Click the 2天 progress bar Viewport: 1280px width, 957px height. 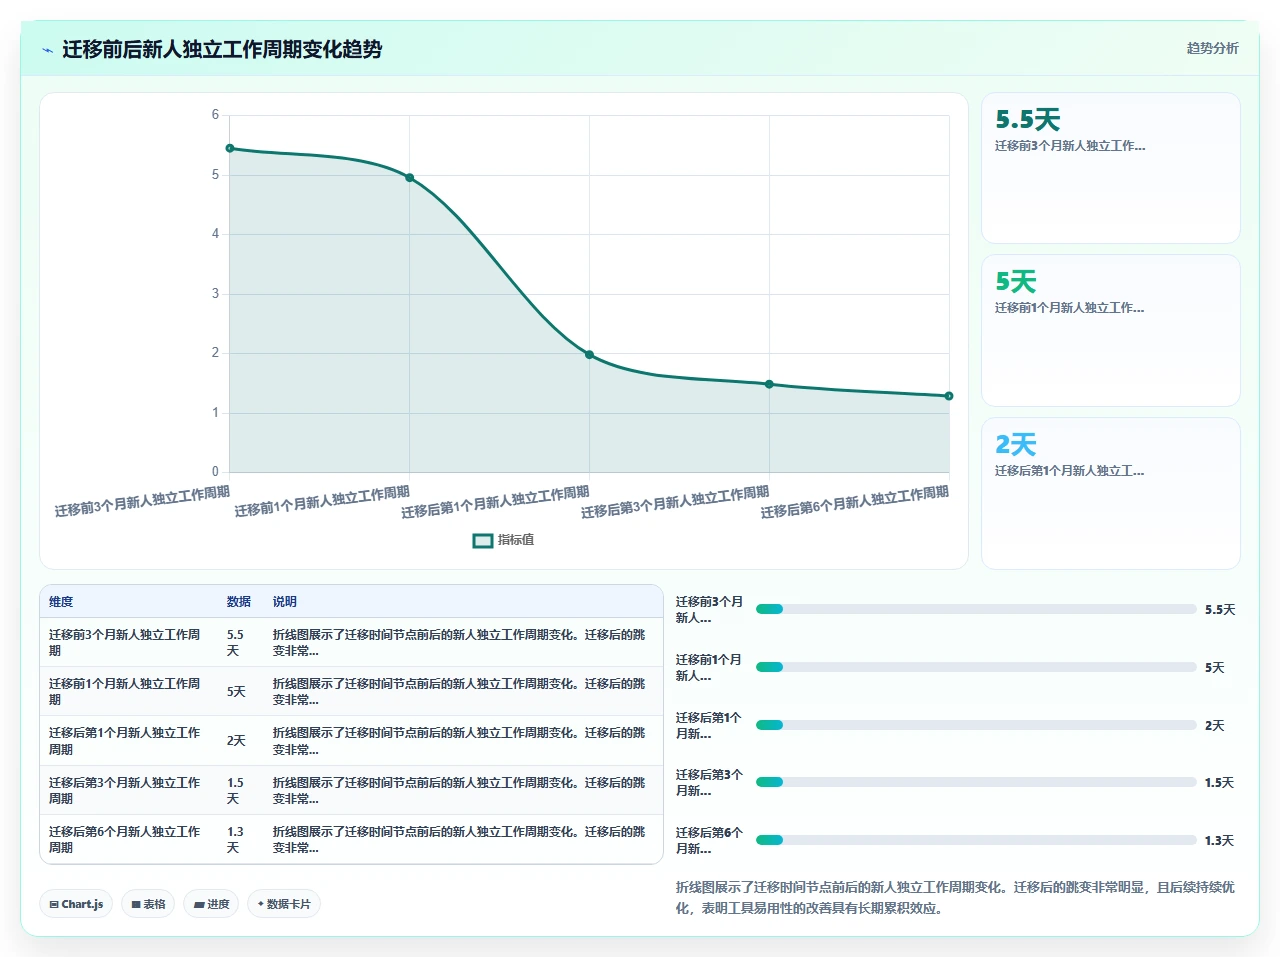click(x=976, y=725)
